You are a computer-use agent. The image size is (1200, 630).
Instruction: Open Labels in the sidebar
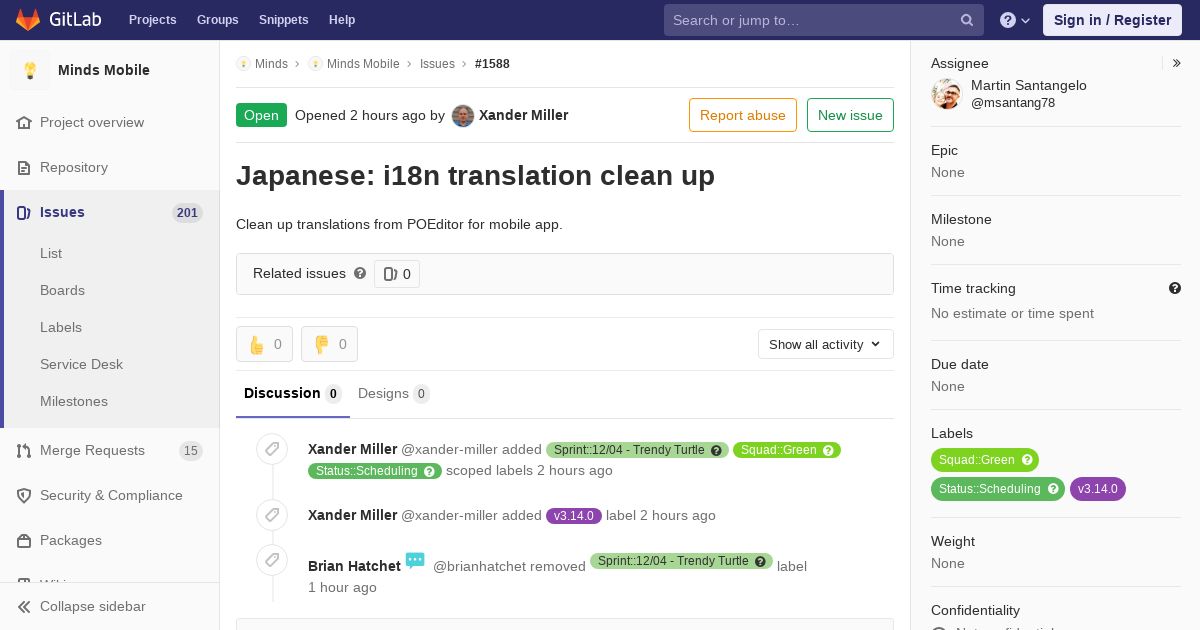coord(61,327)
